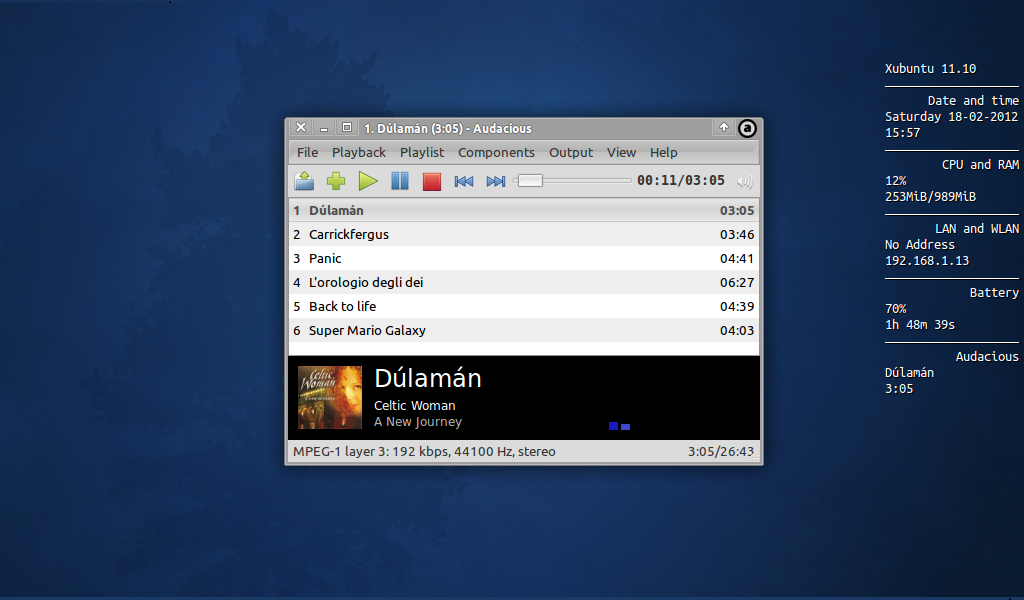Click the 253MiB/989MiB RAM readout
1024x600 pixels.
click(931, 197)
